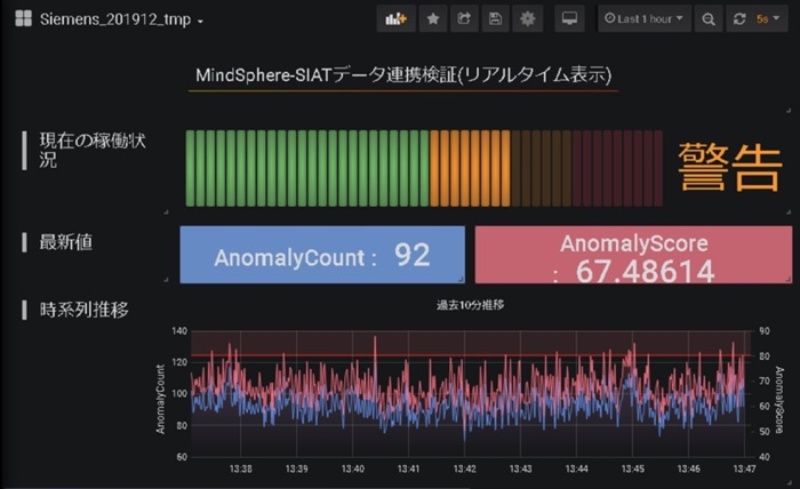This screenshot has height=489, width=800.
Task: Click the AnomalyCount left axis label
Action: (161, 399)
